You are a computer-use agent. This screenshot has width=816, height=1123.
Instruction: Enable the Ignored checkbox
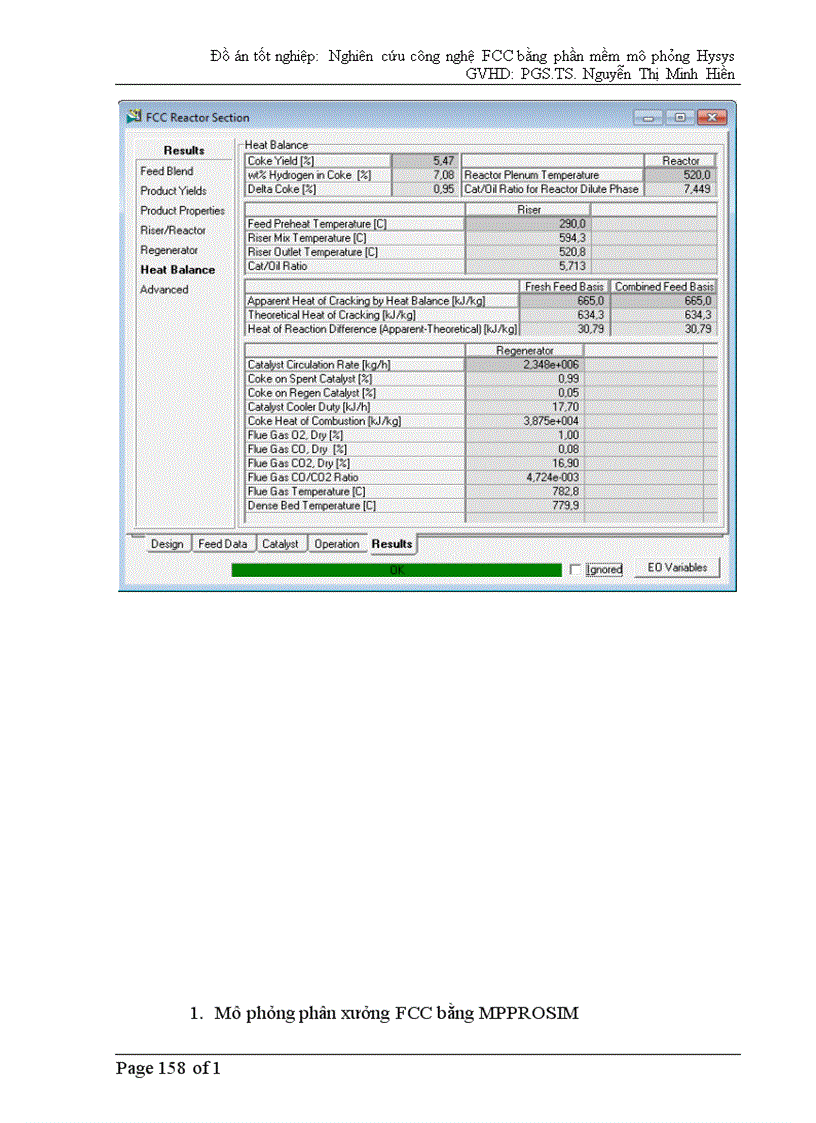point(575,569)
